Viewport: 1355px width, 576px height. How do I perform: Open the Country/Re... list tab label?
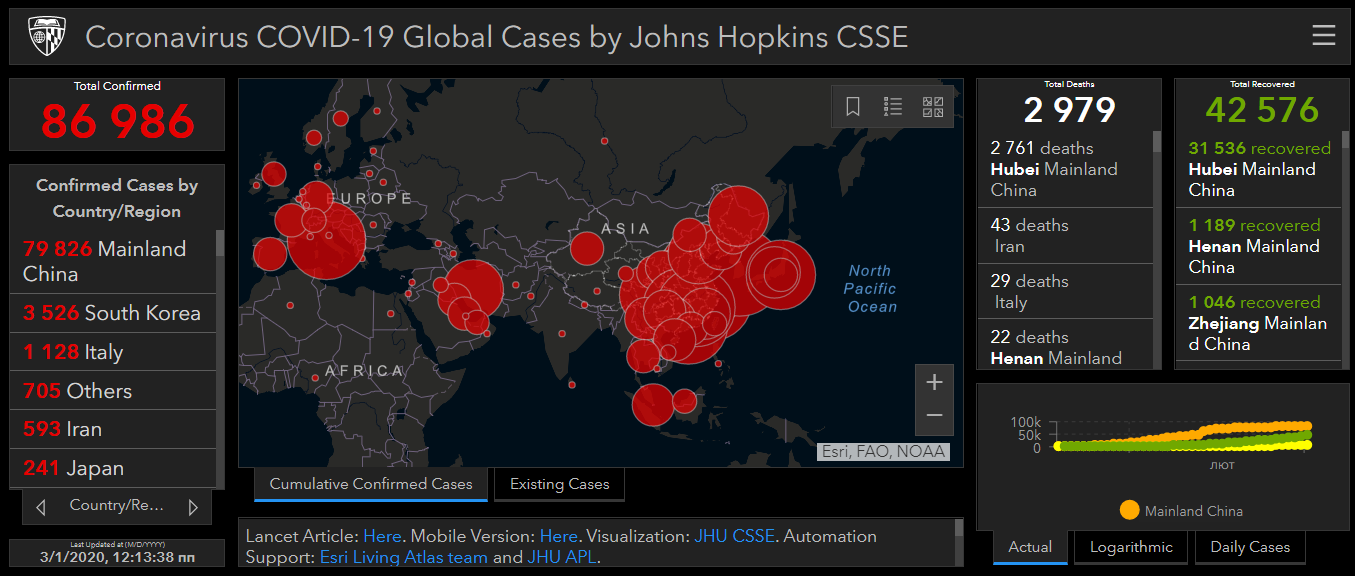click(117, 505)
